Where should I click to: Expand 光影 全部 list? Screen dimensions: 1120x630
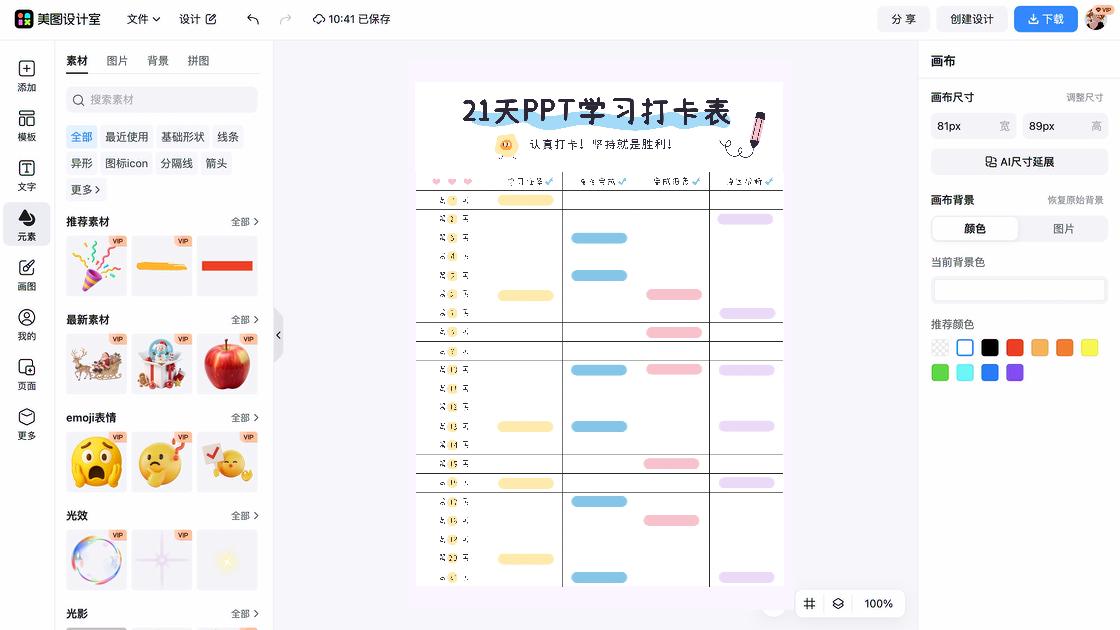coord(244,614)
